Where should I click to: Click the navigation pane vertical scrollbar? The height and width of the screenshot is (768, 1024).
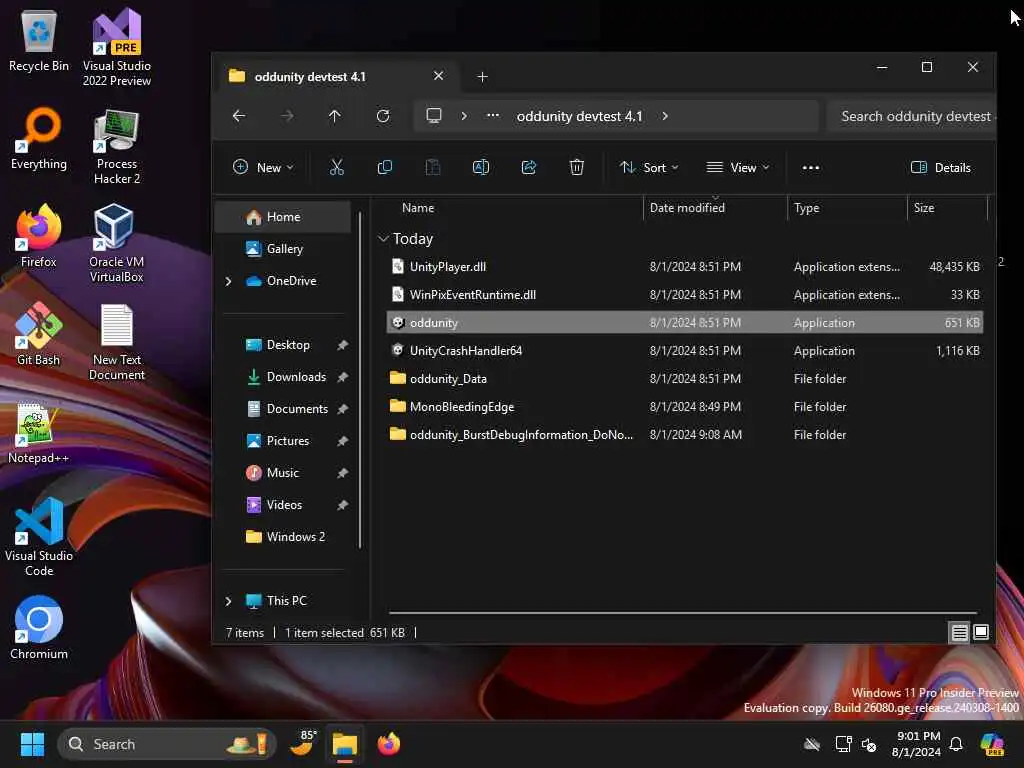click(360, 379)
